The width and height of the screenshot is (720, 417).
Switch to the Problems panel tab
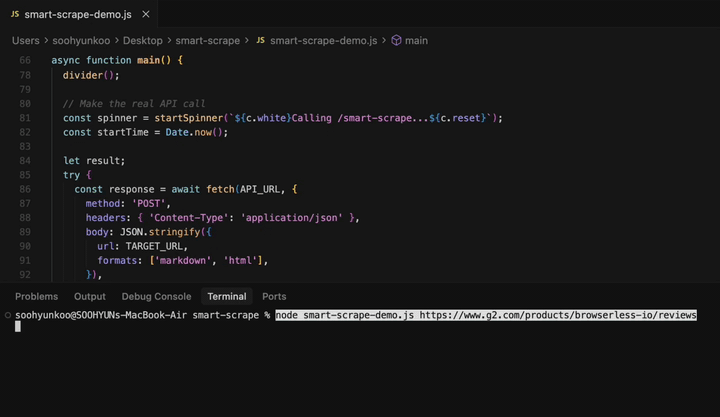(x=36, y=296)
